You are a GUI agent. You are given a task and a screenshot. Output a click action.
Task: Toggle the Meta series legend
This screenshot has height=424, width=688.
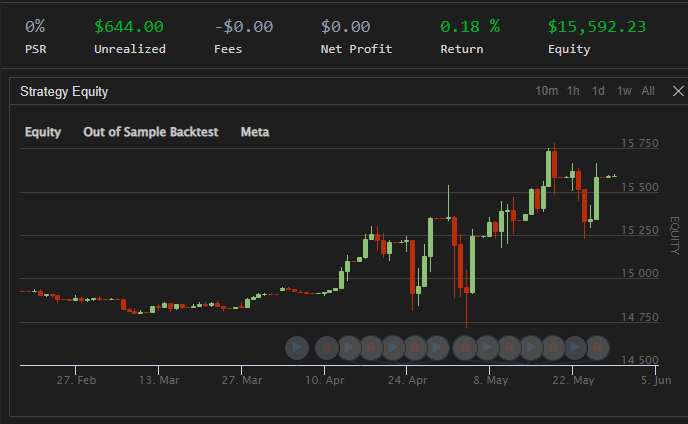(255, 132)
